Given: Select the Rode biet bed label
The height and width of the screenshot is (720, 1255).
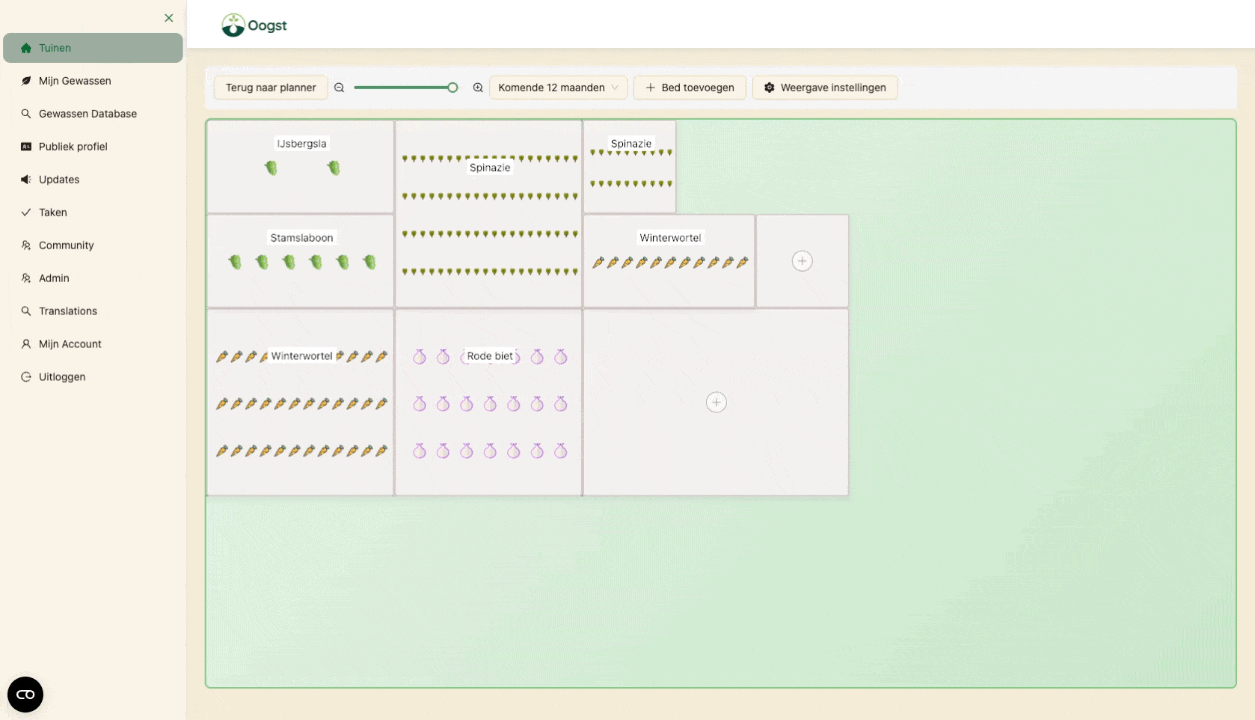Looking at the screenshot, I should coord(490,356).
